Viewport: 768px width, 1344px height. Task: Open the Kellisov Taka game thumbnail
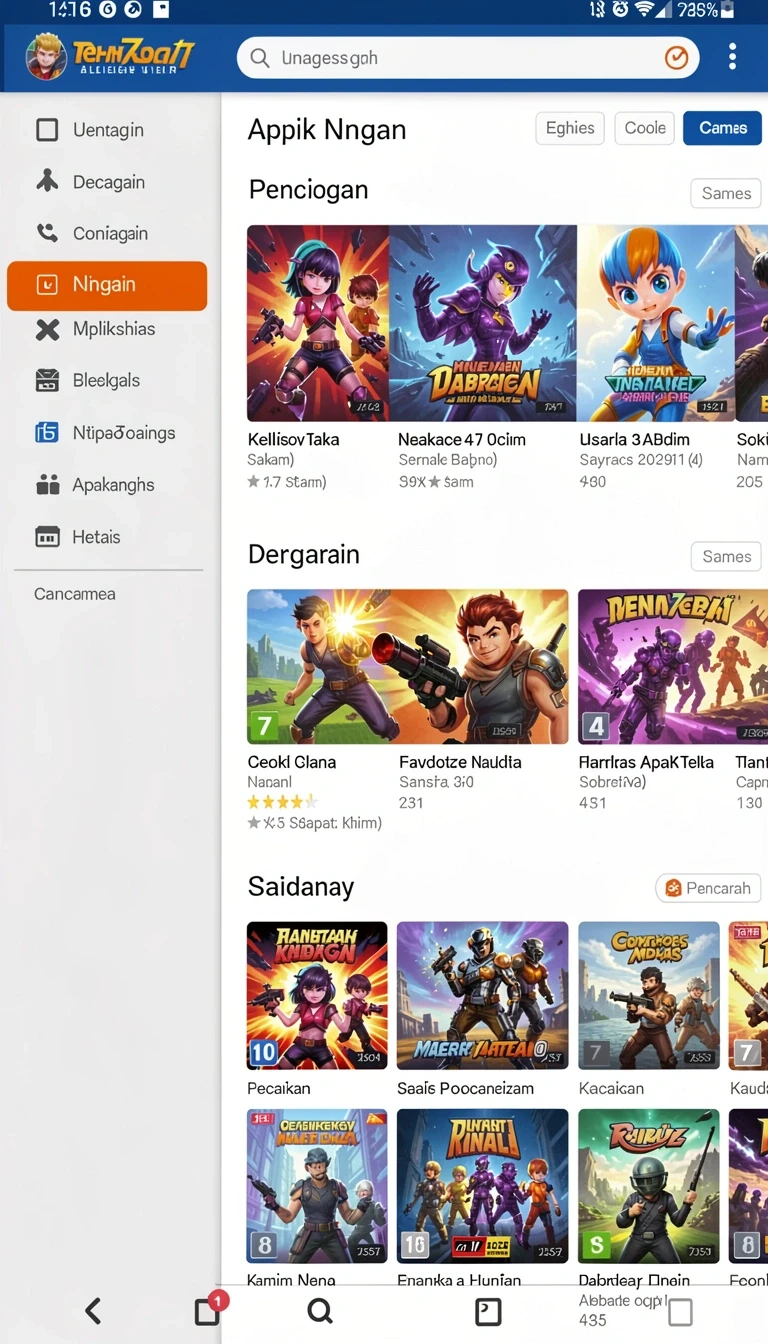click(x=318, y=323)
